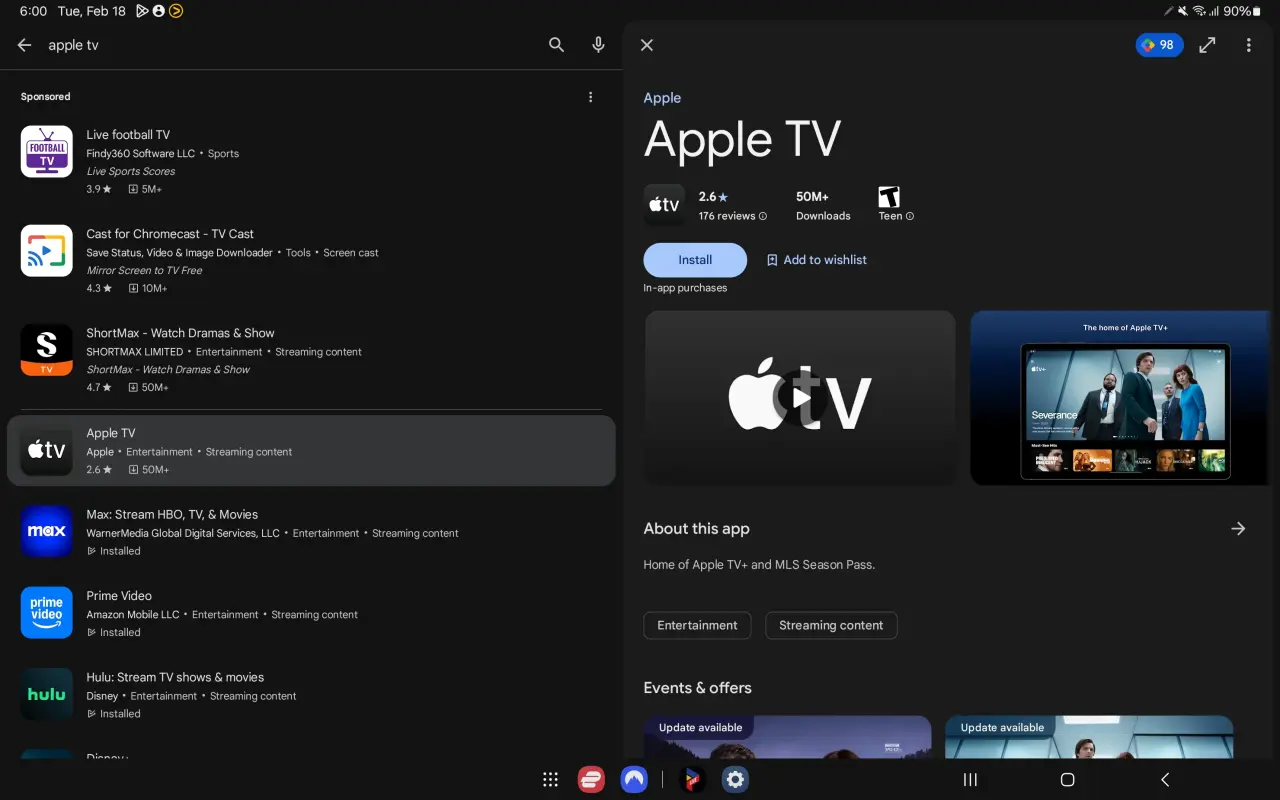Open Max app icon
This screenshot has width=1280, height=800.
[x=47, y=531]
